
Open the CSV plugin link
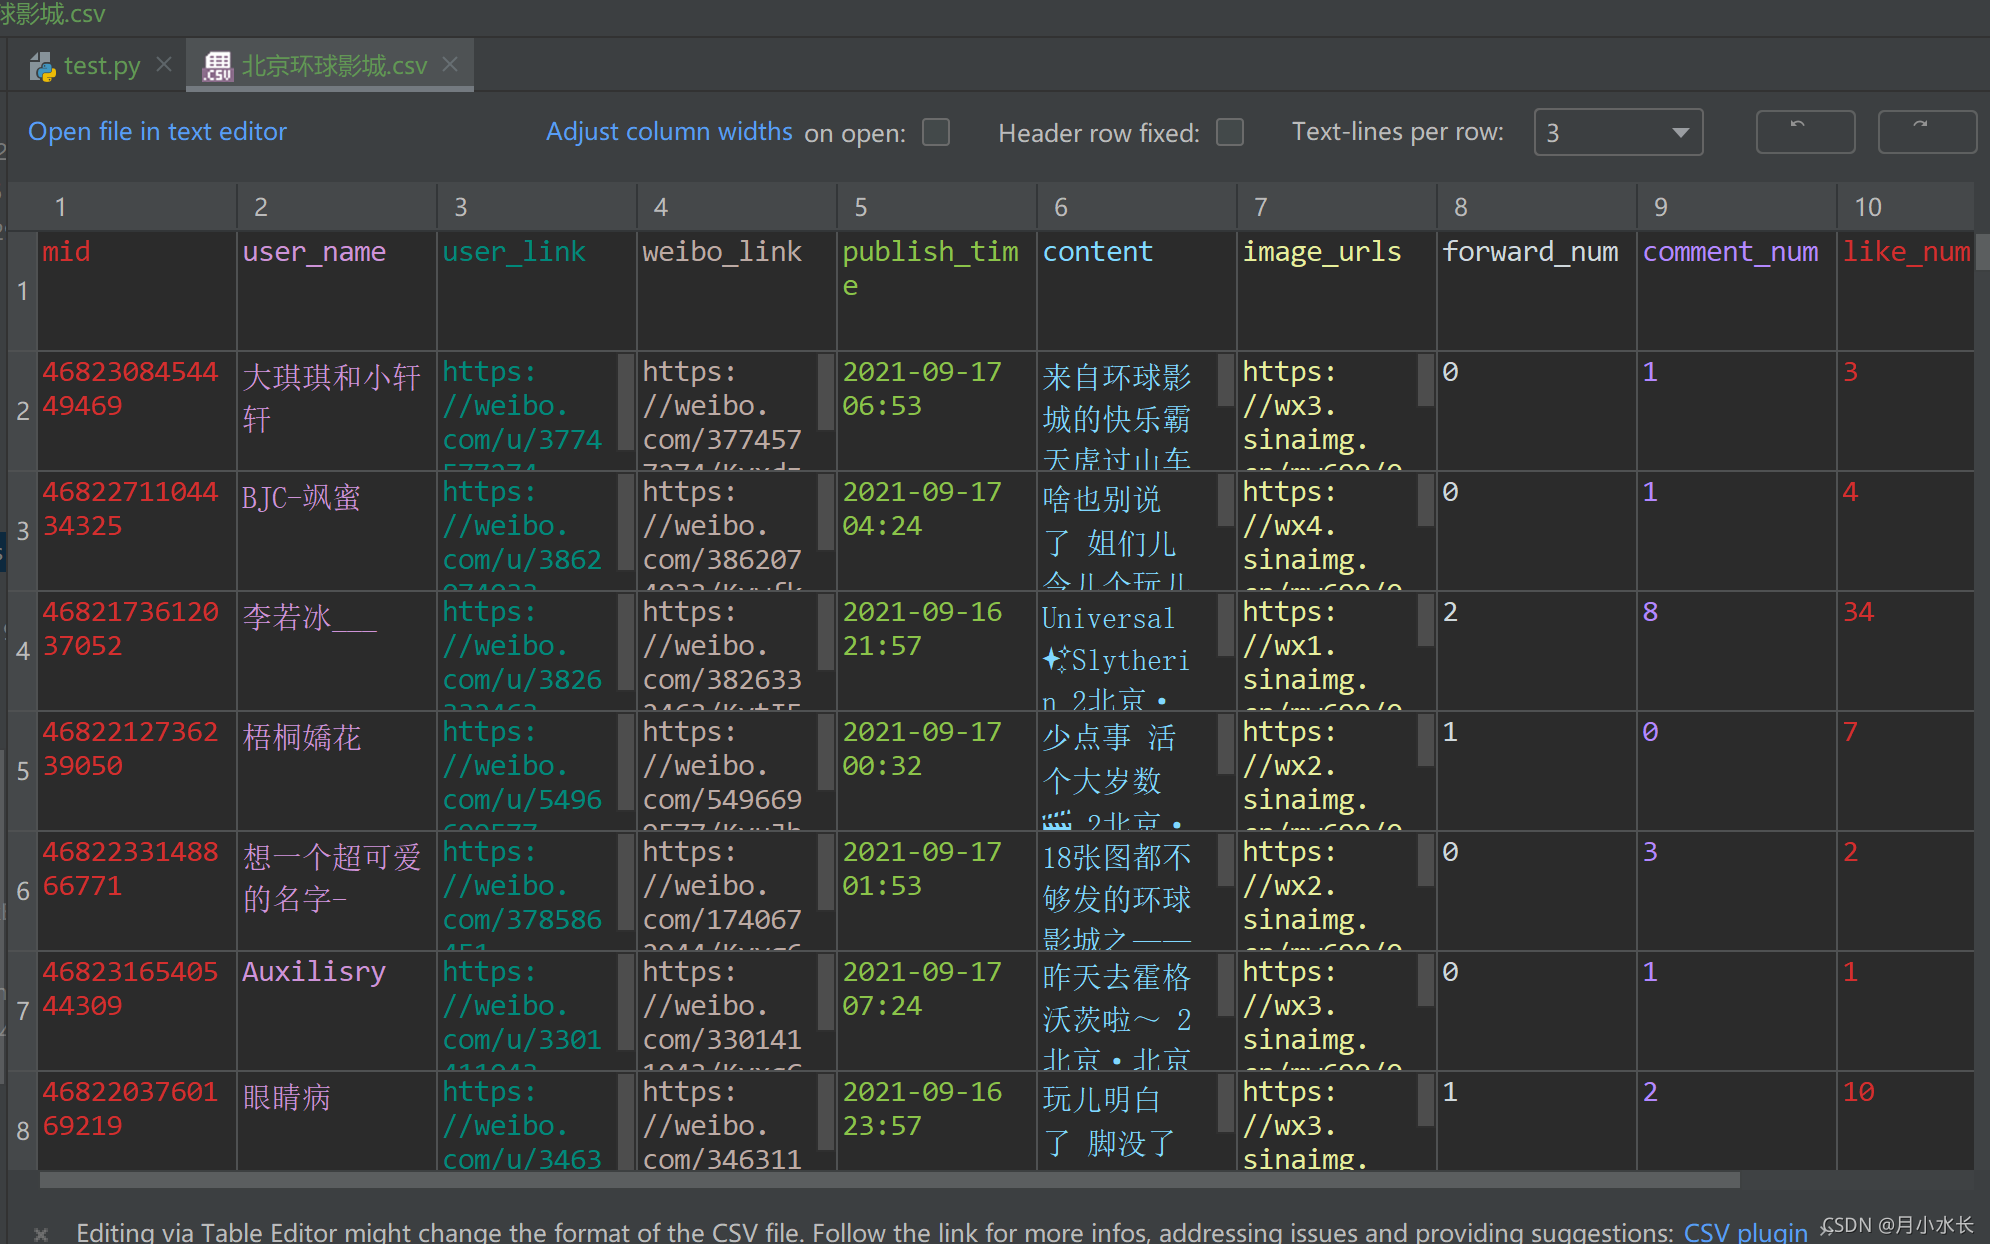pyautogui.click(x=1745, y=1232)
